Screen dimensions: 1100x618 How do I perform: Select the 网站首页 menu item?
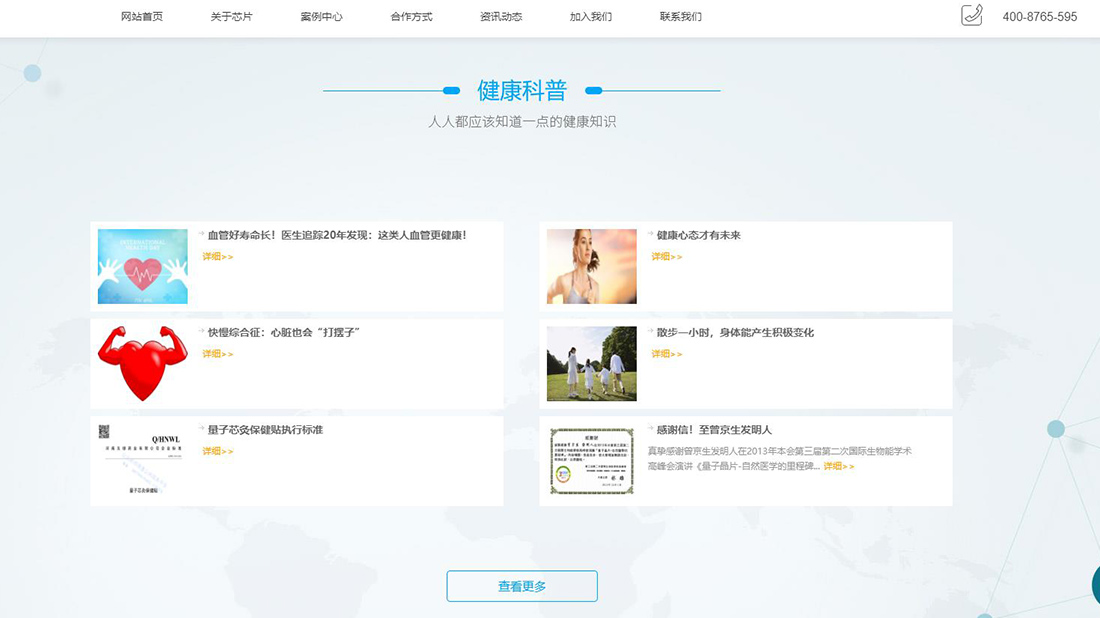tap(141, 16)
